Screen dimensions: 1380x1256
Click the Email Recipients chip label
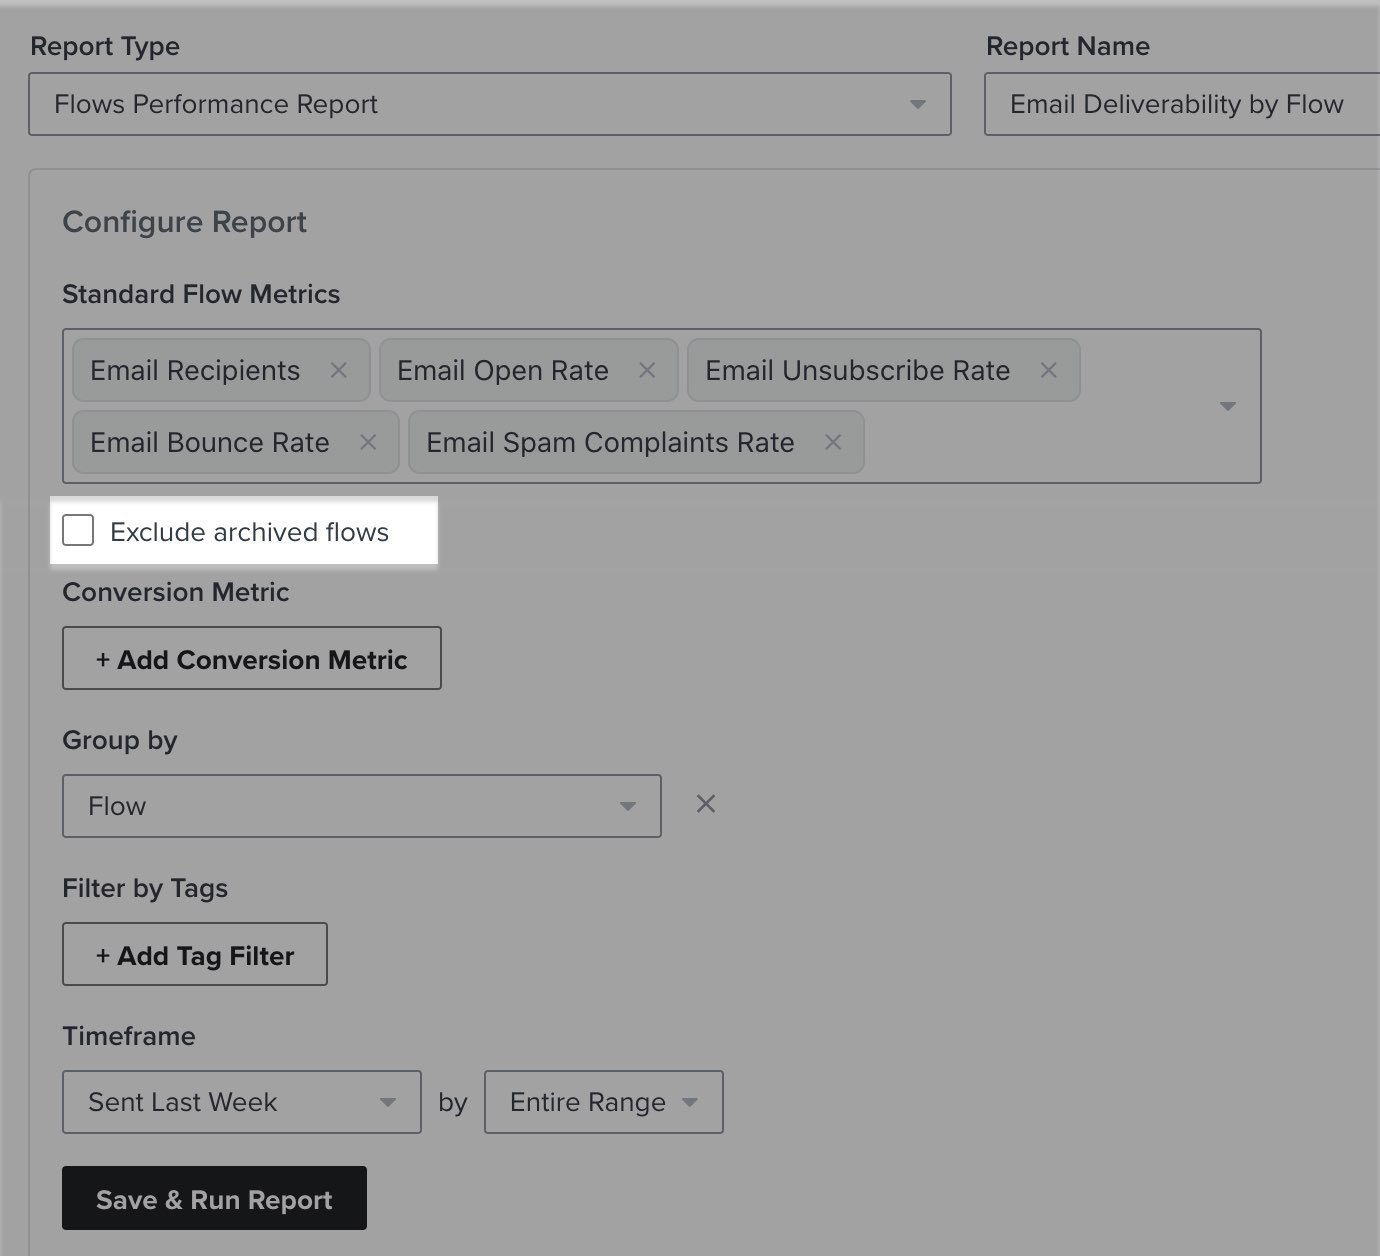195,370
